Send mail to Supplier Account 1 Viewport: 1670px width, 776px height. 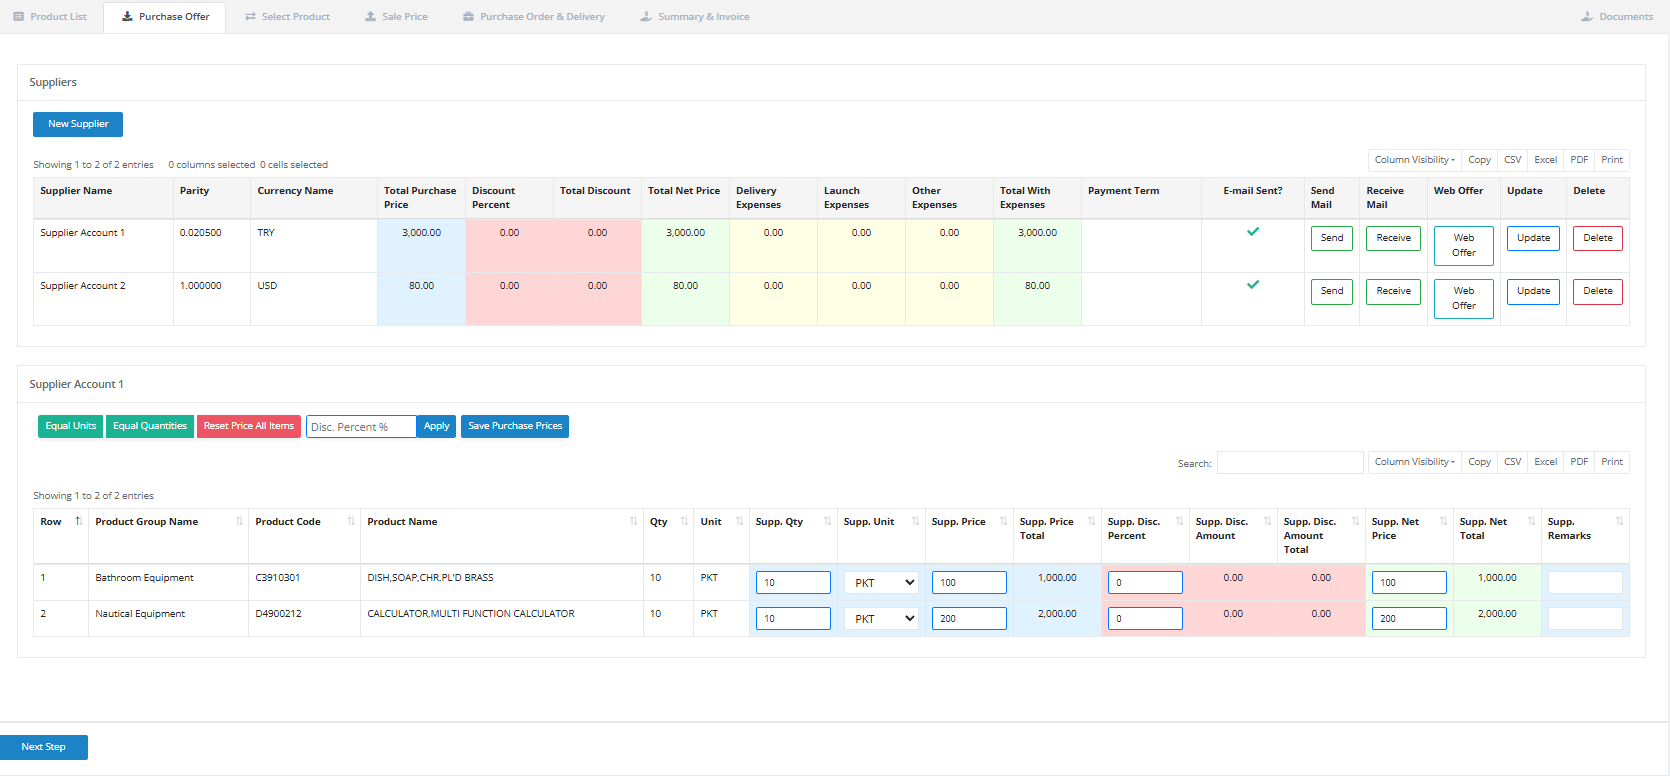point(1332,238)
